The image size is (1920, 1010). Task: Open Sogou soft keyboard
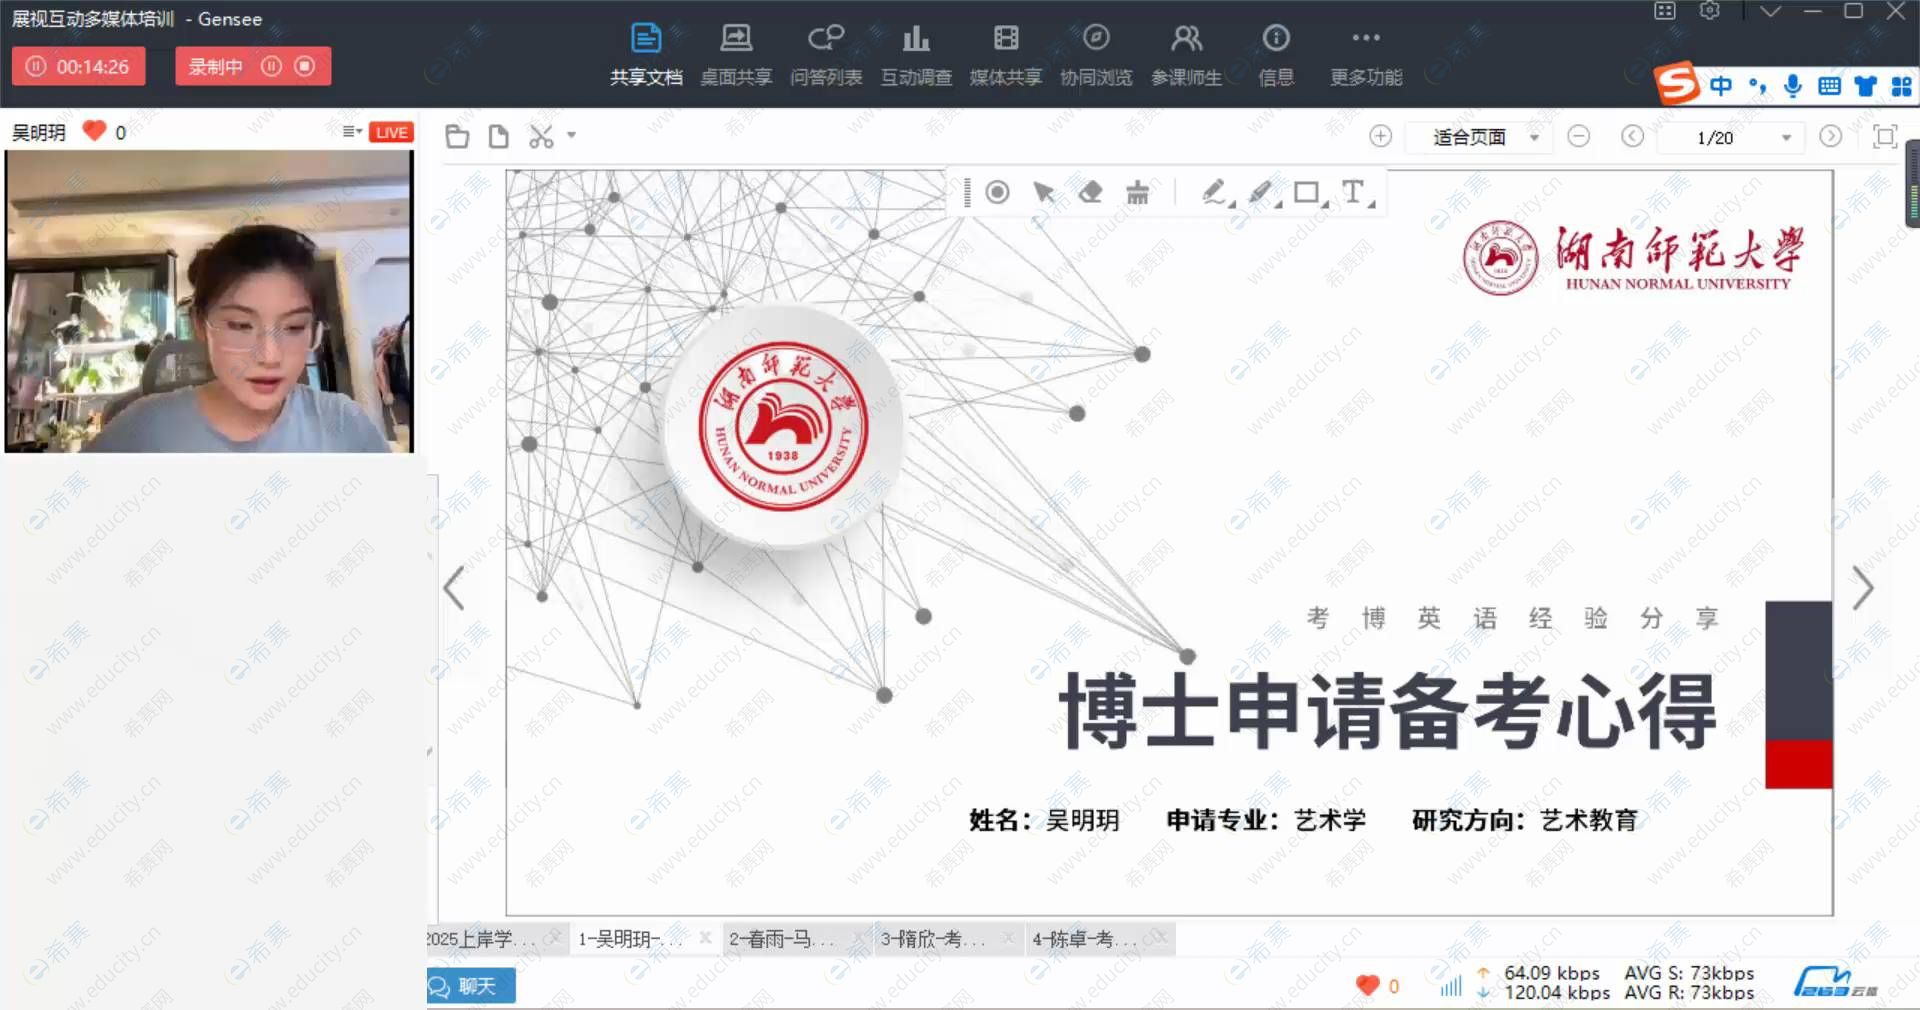coord(1829,86)
